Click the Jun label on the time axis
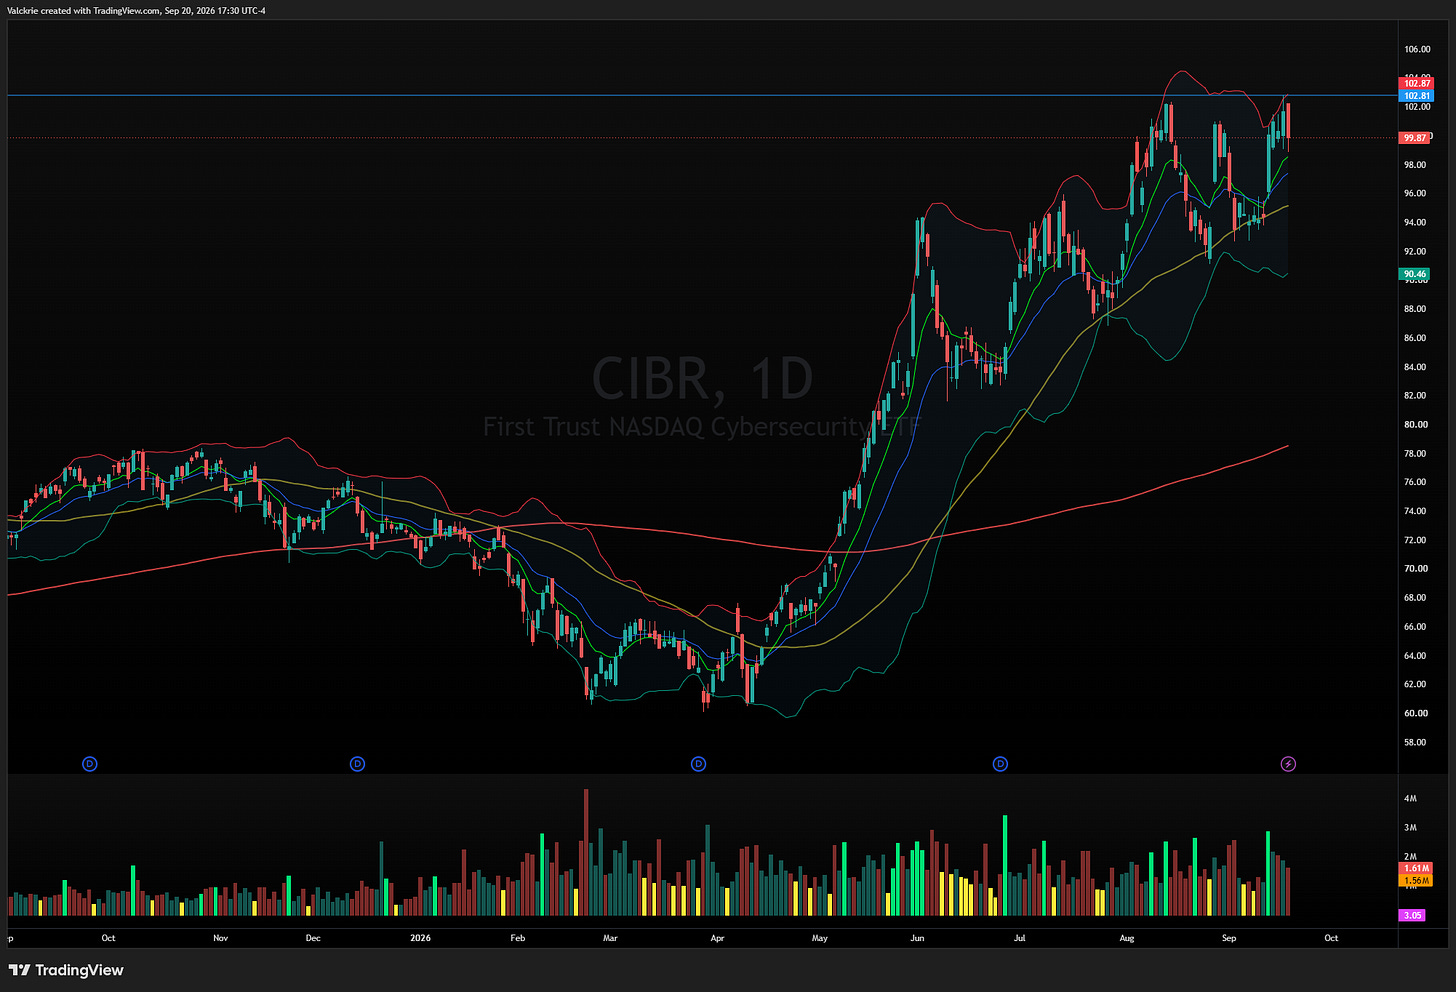This screenshot has height=992, width=1456. 918,938
